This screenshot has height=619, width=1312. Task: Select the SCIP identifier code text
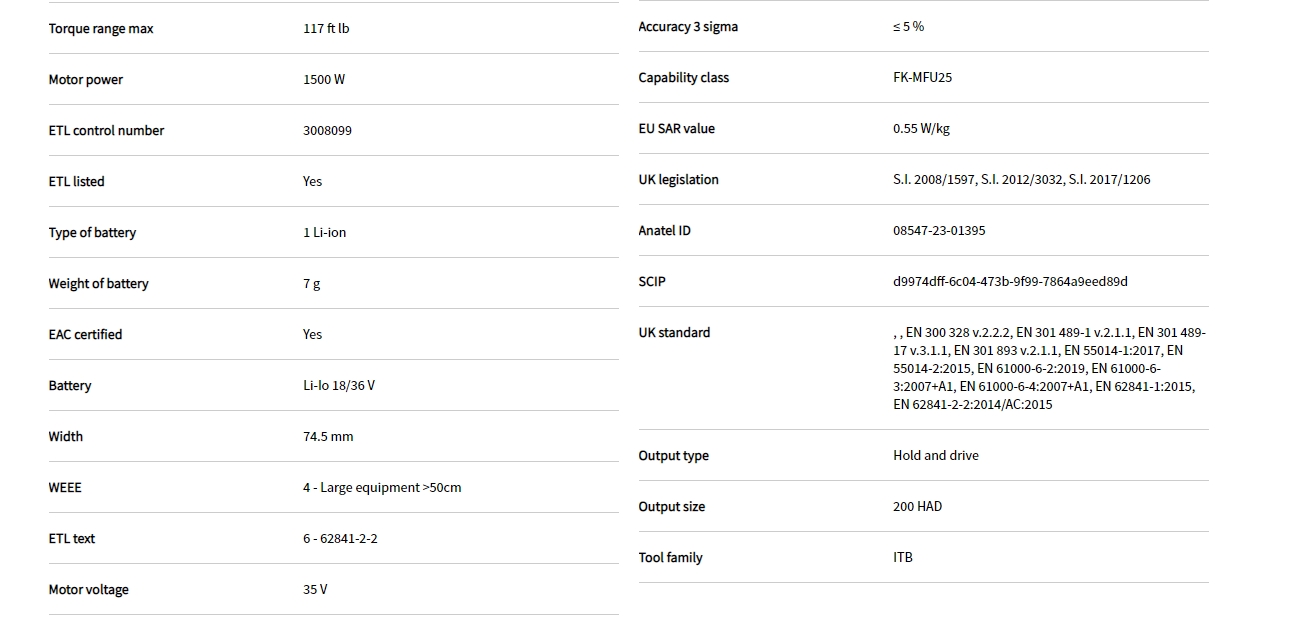[1010, 282]
